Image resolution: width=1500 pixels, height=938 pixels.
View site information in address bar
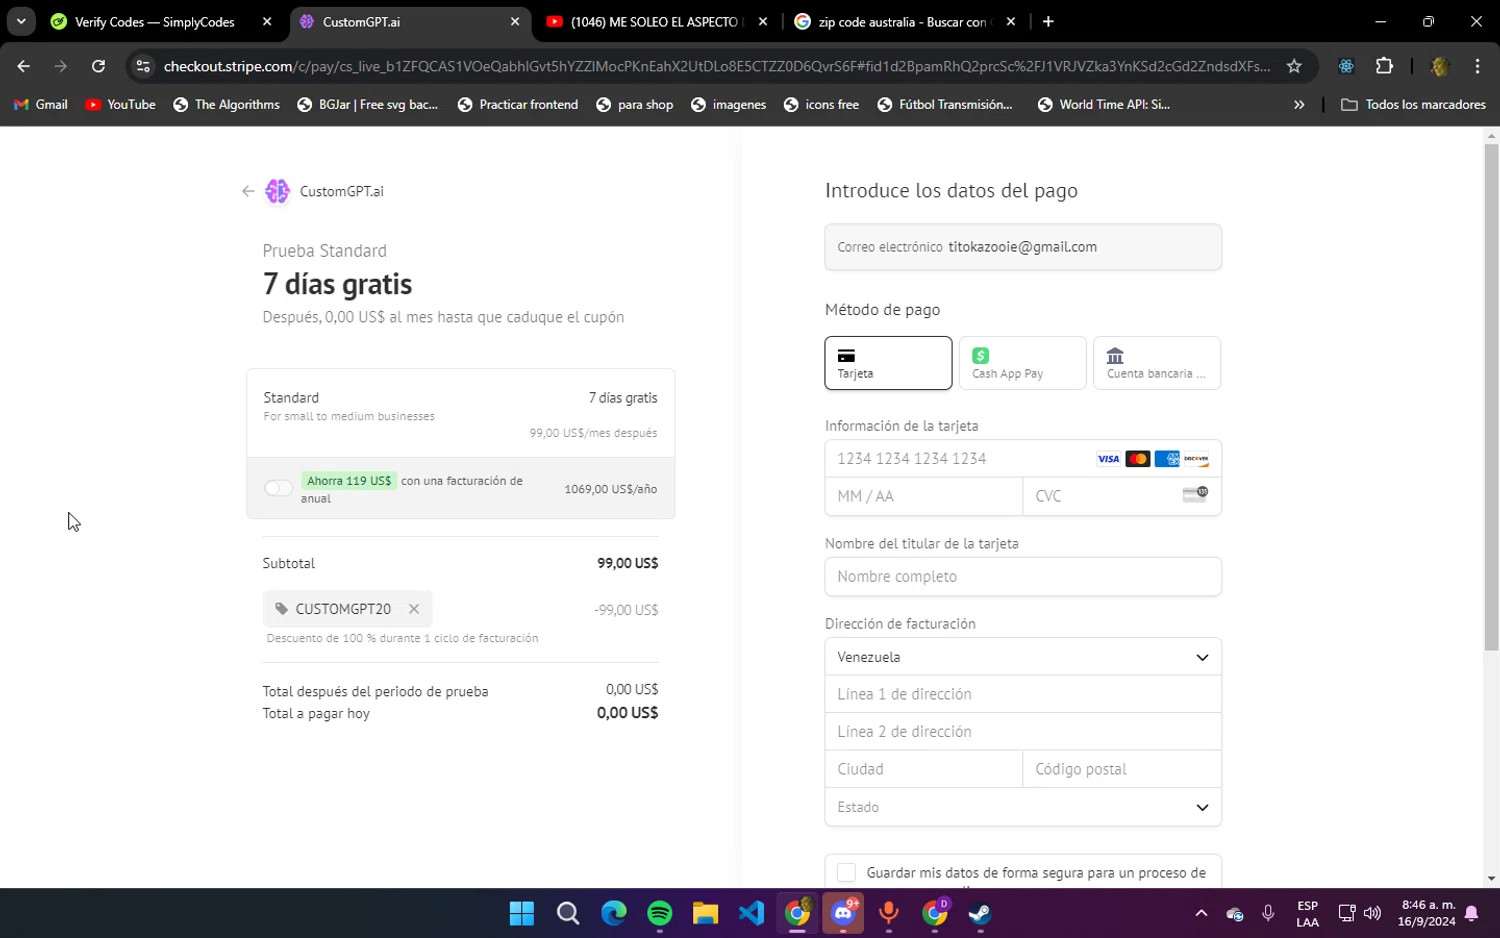click(x=143, y=66)
